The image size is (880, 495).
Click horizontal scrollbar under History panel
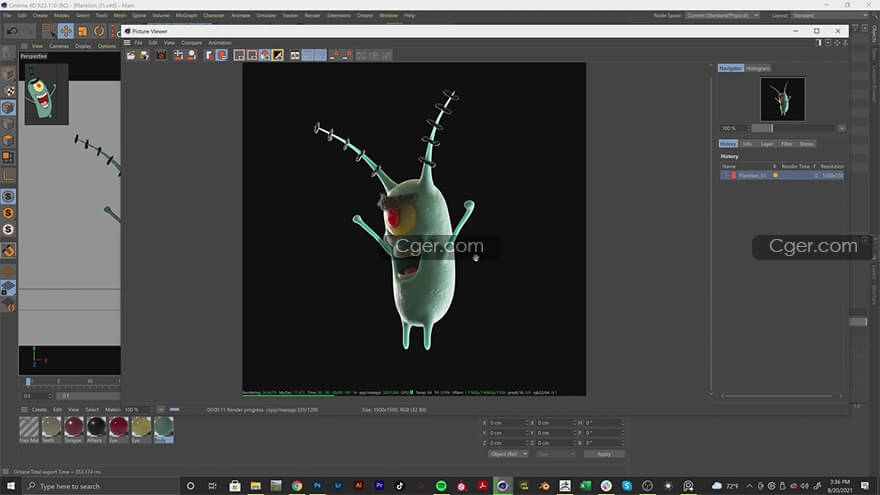point(781,396)
